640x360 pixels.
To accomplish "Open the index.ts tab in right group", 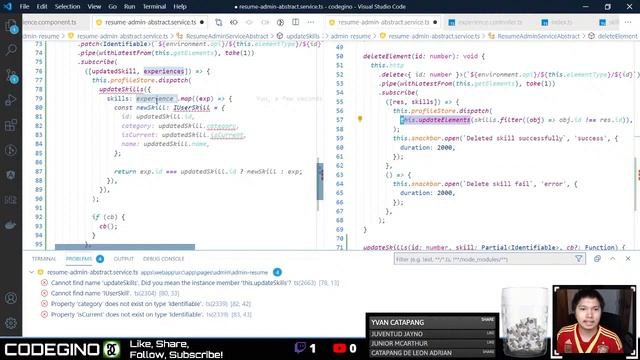I will (562, 22).
